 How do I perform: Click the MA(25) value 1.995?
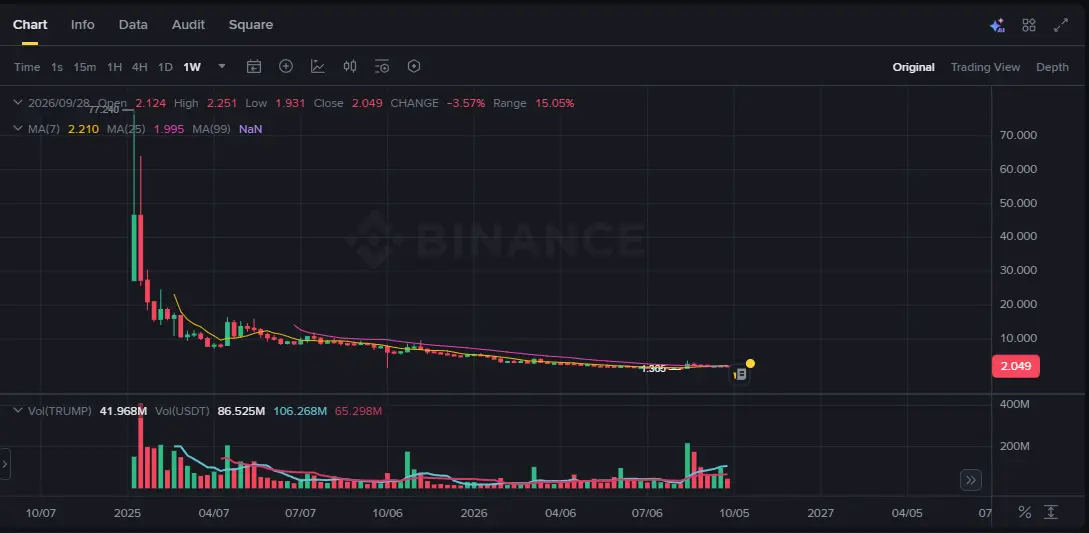click(169, 129)
